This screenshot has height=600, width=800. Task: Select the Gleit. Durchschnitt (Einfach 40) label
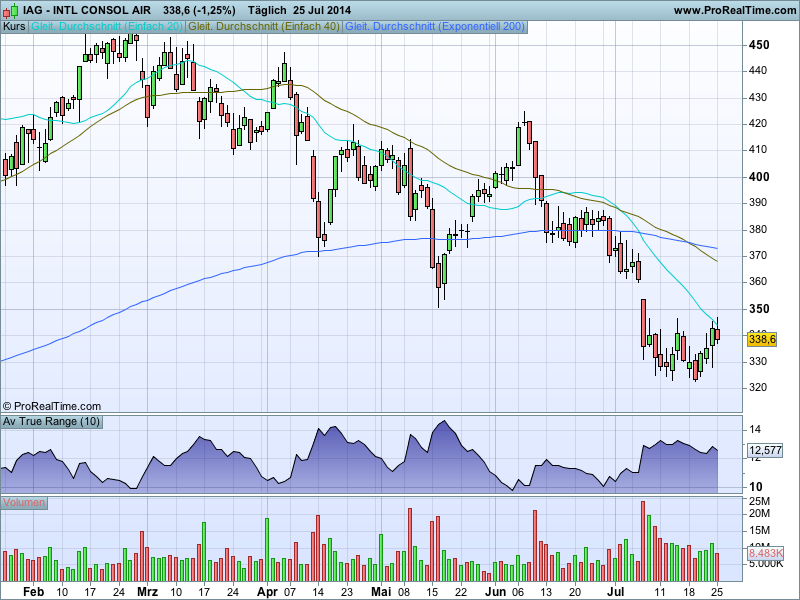[264, 26]
